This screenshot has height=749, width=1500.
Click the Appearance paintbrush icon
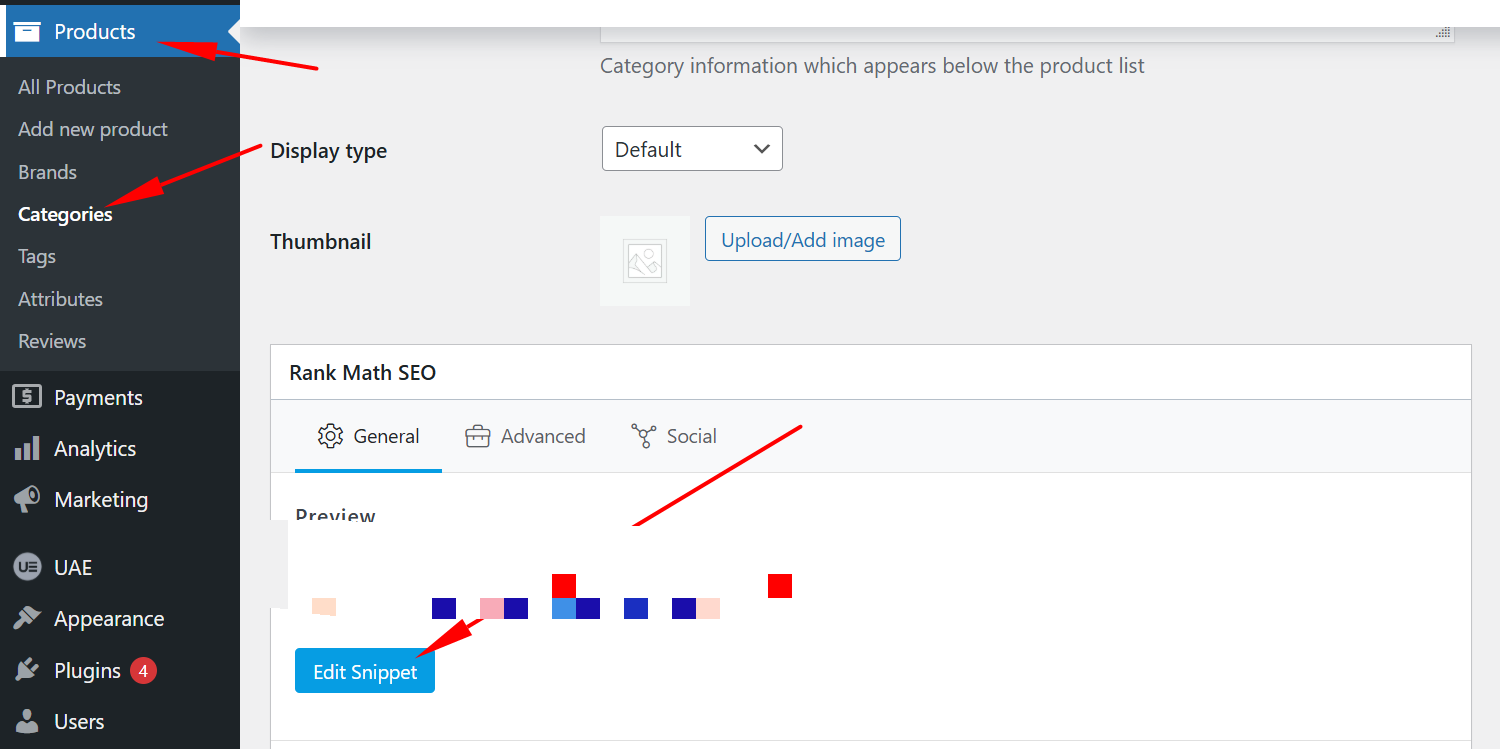coord(27,618)
